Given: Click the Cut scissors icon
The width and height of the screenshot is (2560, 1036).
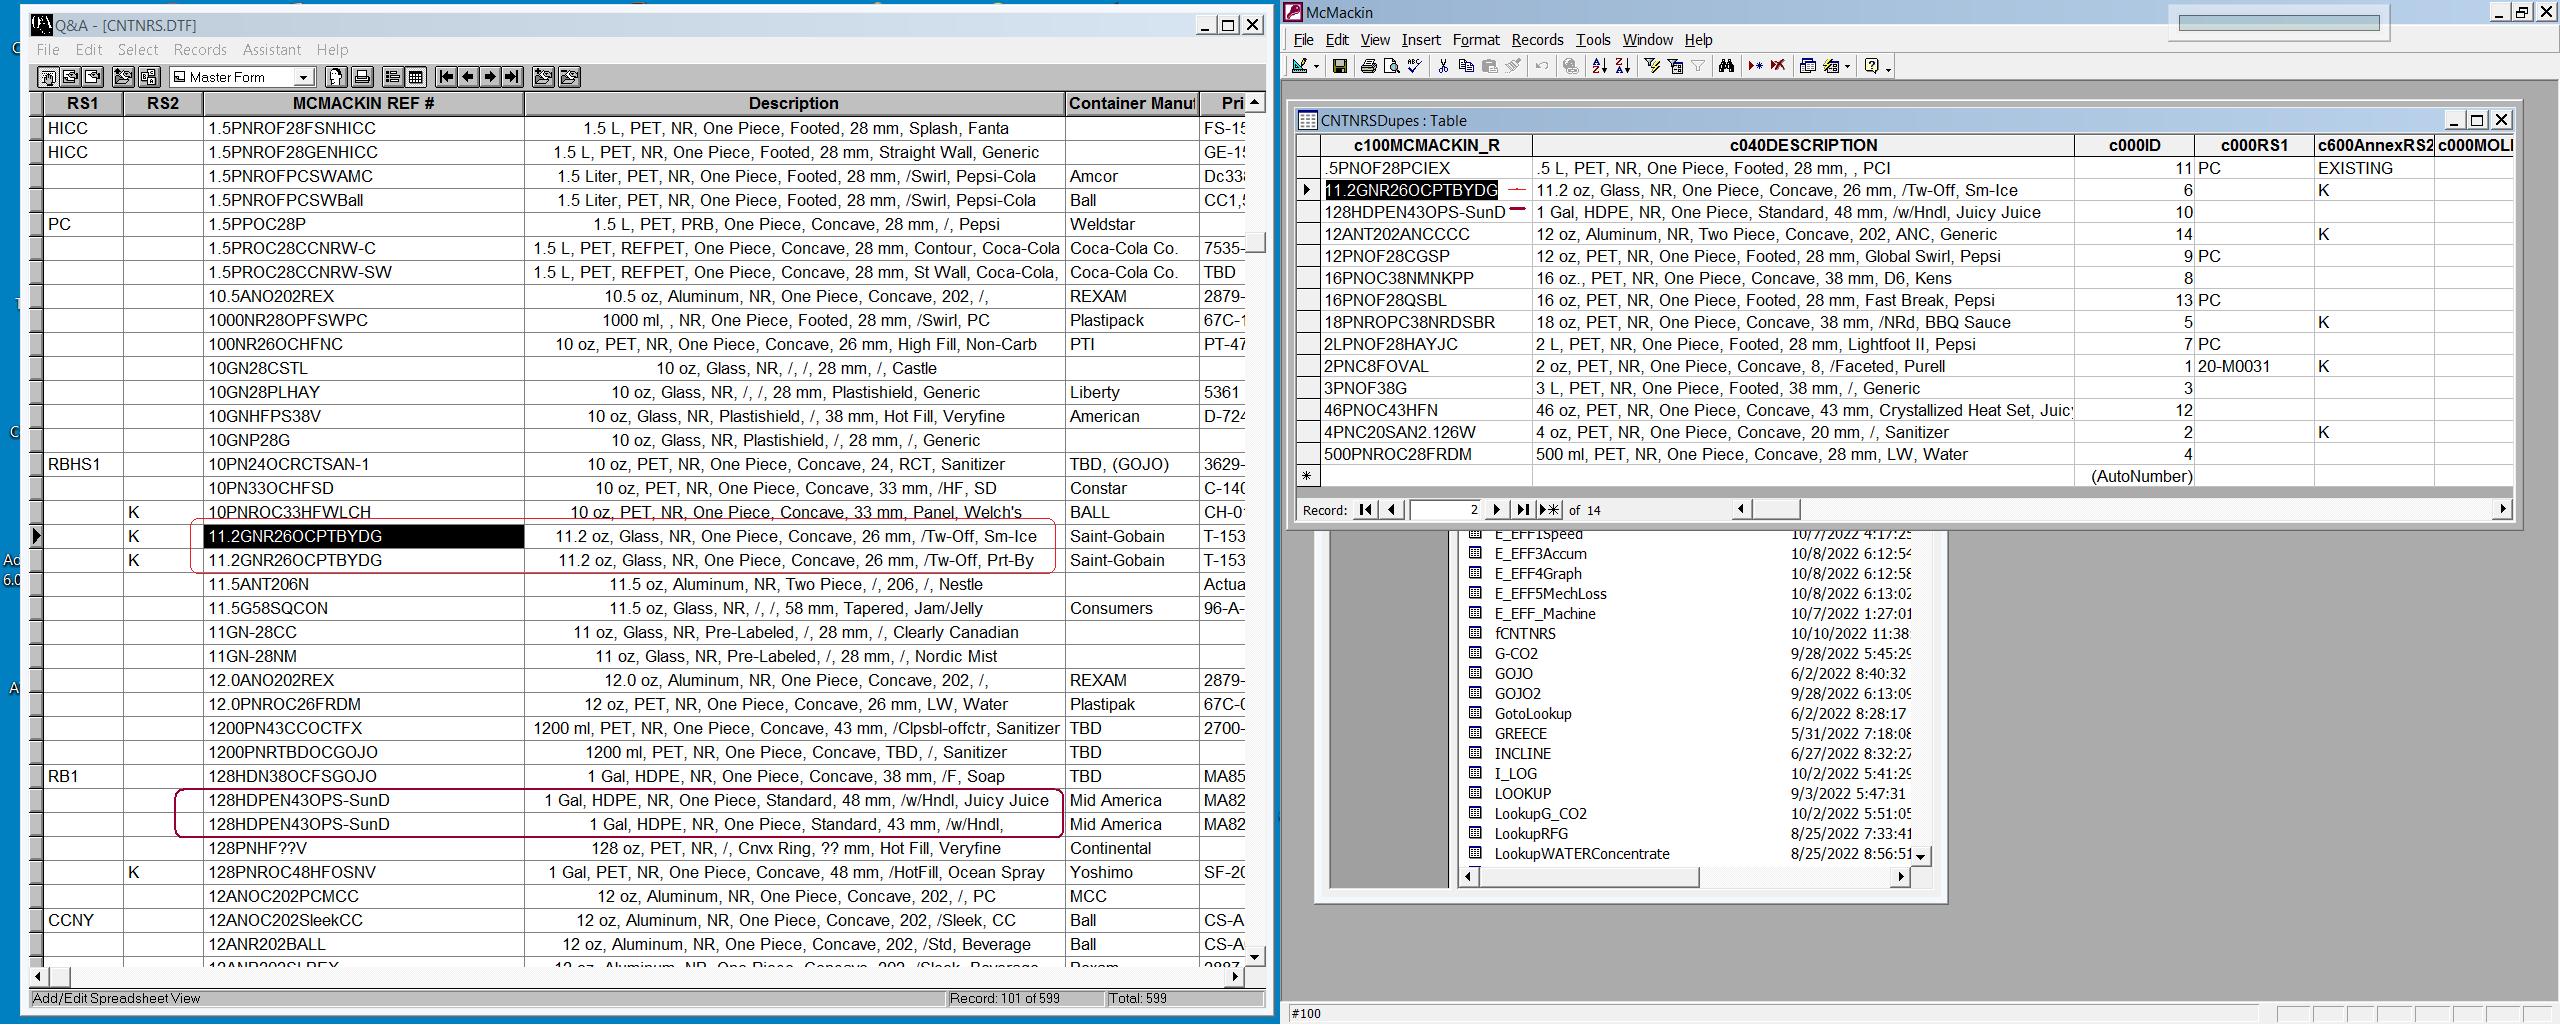Looking at the screenshot, I should click(1443, 66).
